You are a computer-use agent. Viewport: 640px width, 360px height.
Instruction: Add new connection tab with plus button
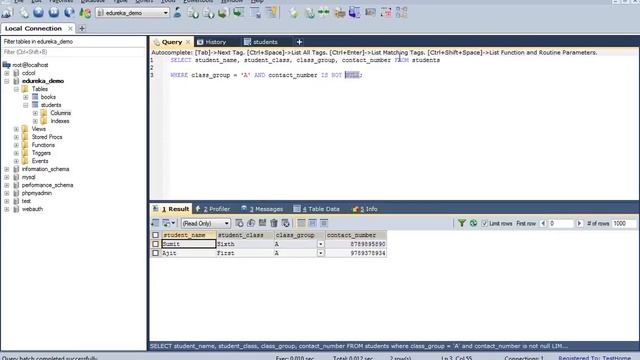[82, 29]
